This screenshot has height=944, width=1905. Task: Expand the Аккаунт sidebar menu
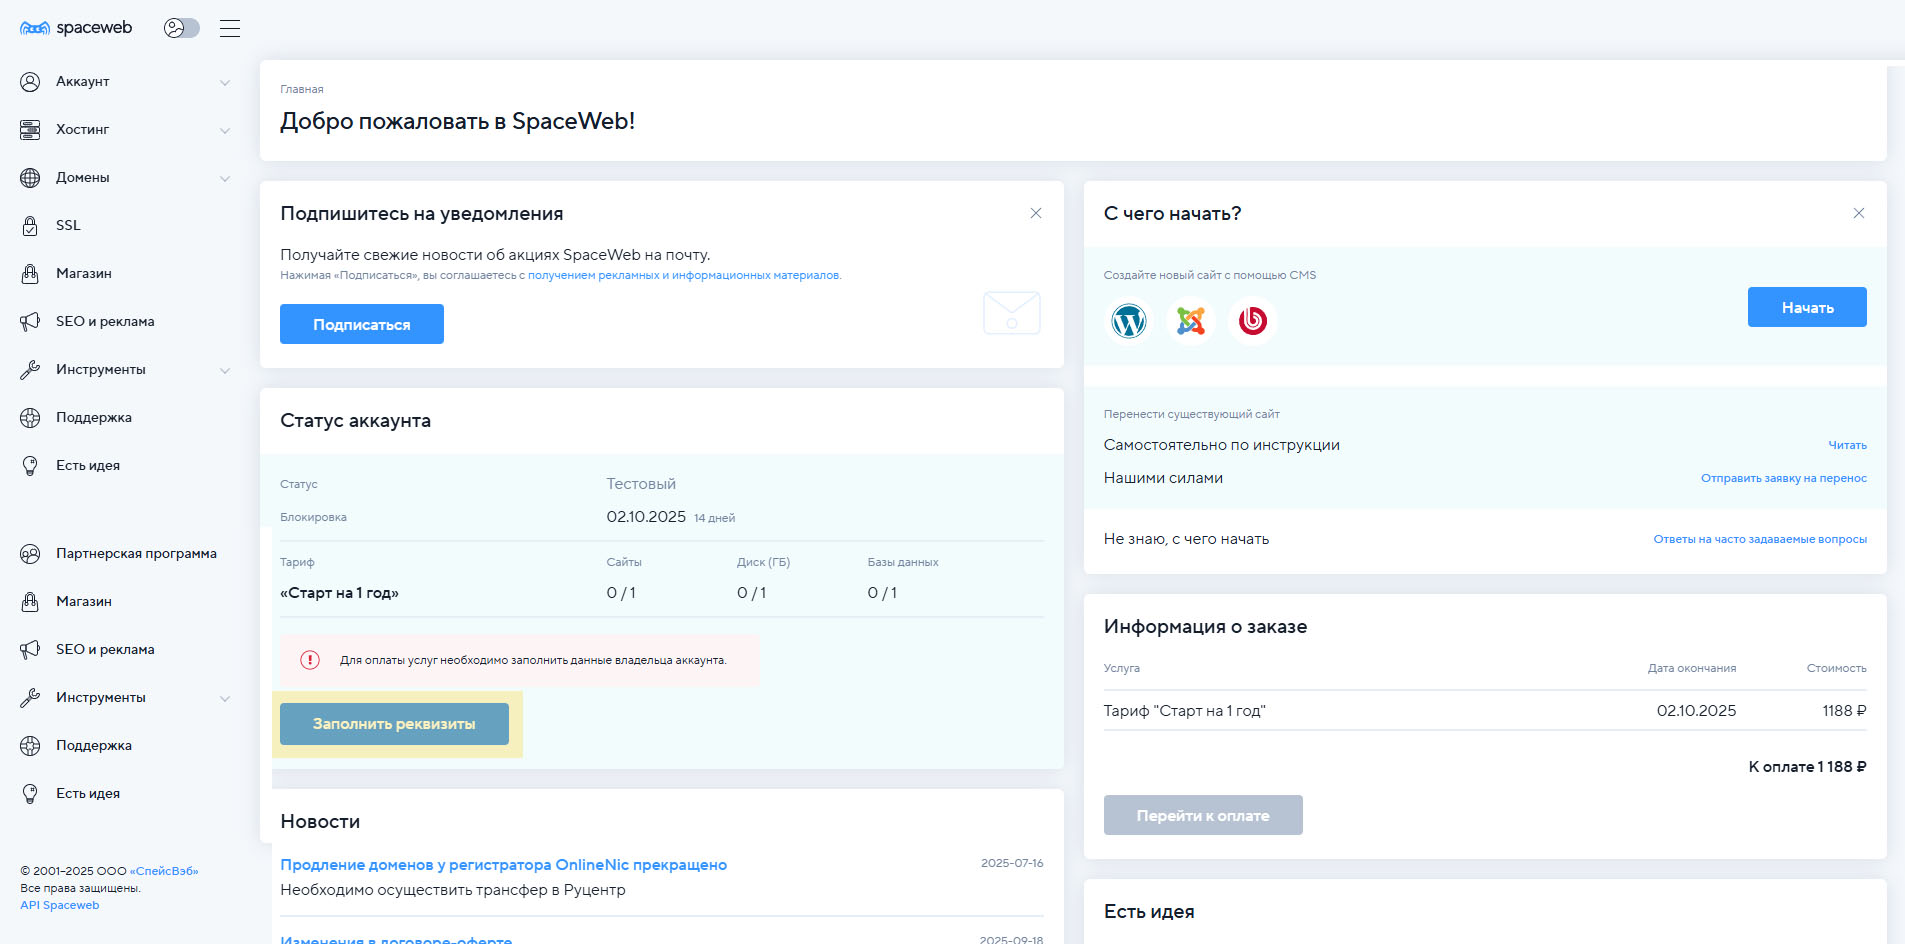pyautogui.click(x=225, y=82)
